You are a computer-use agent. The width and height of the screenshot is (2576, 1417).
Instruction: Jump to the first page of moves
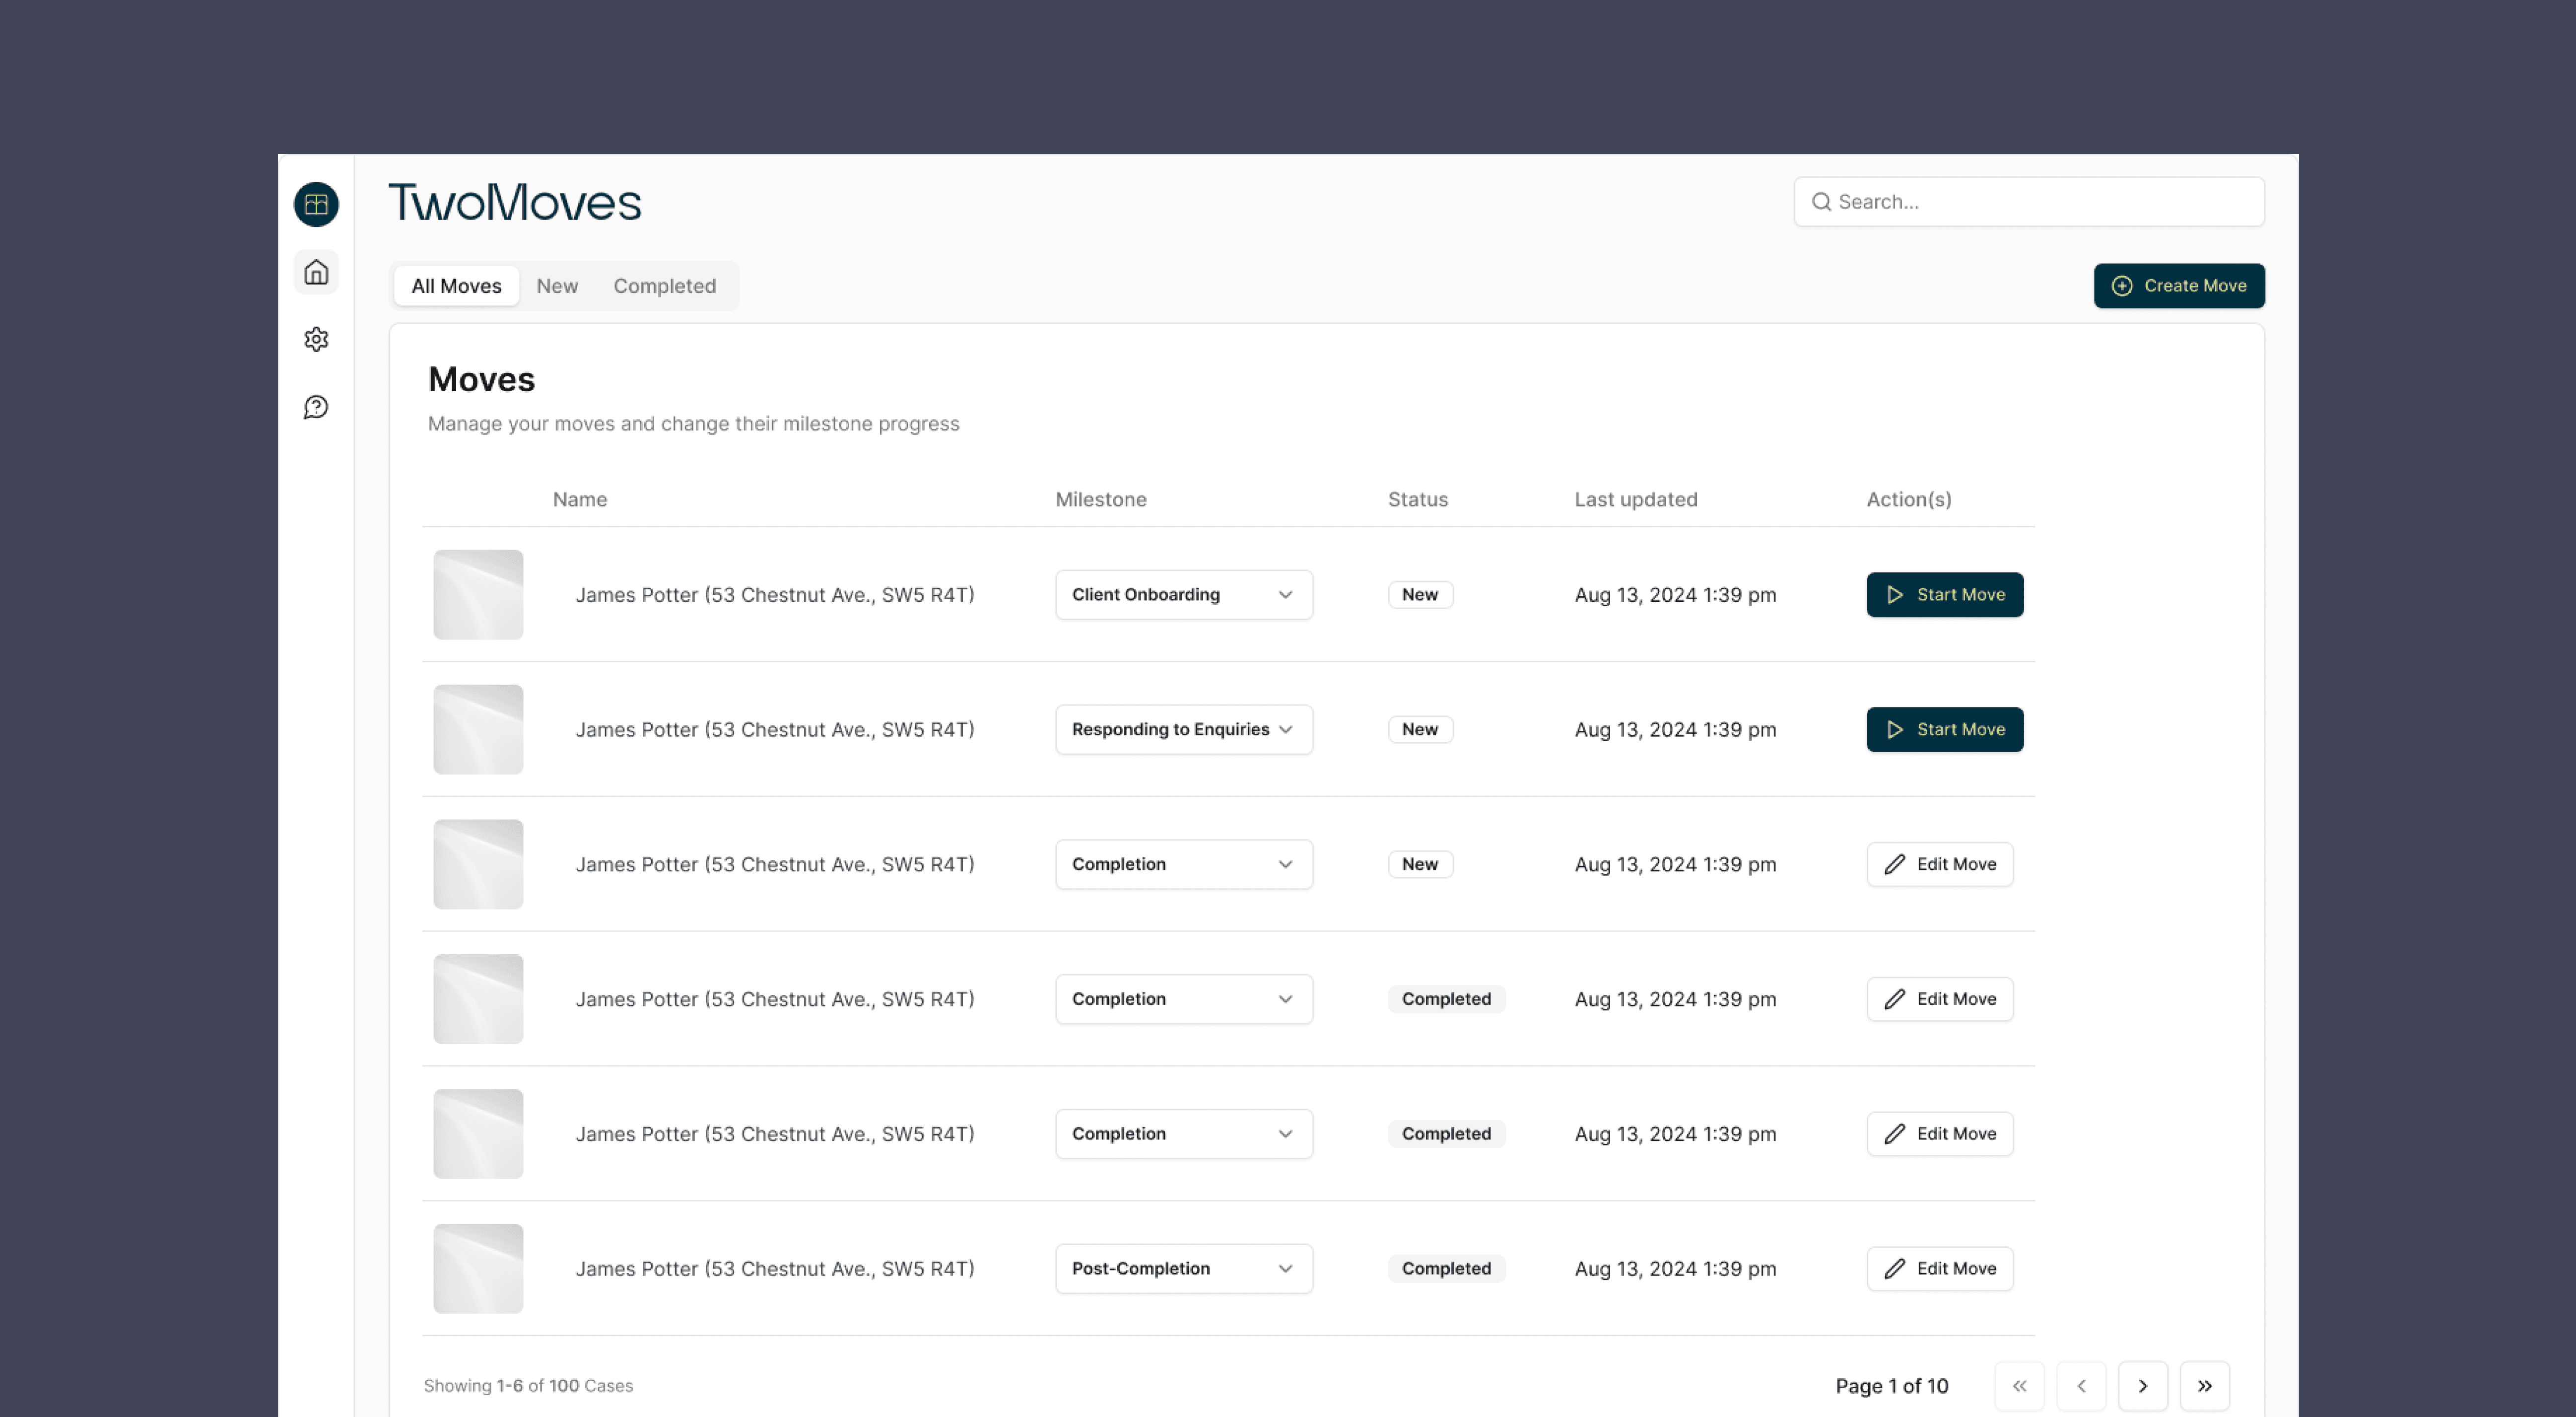click(2020, 1385)
